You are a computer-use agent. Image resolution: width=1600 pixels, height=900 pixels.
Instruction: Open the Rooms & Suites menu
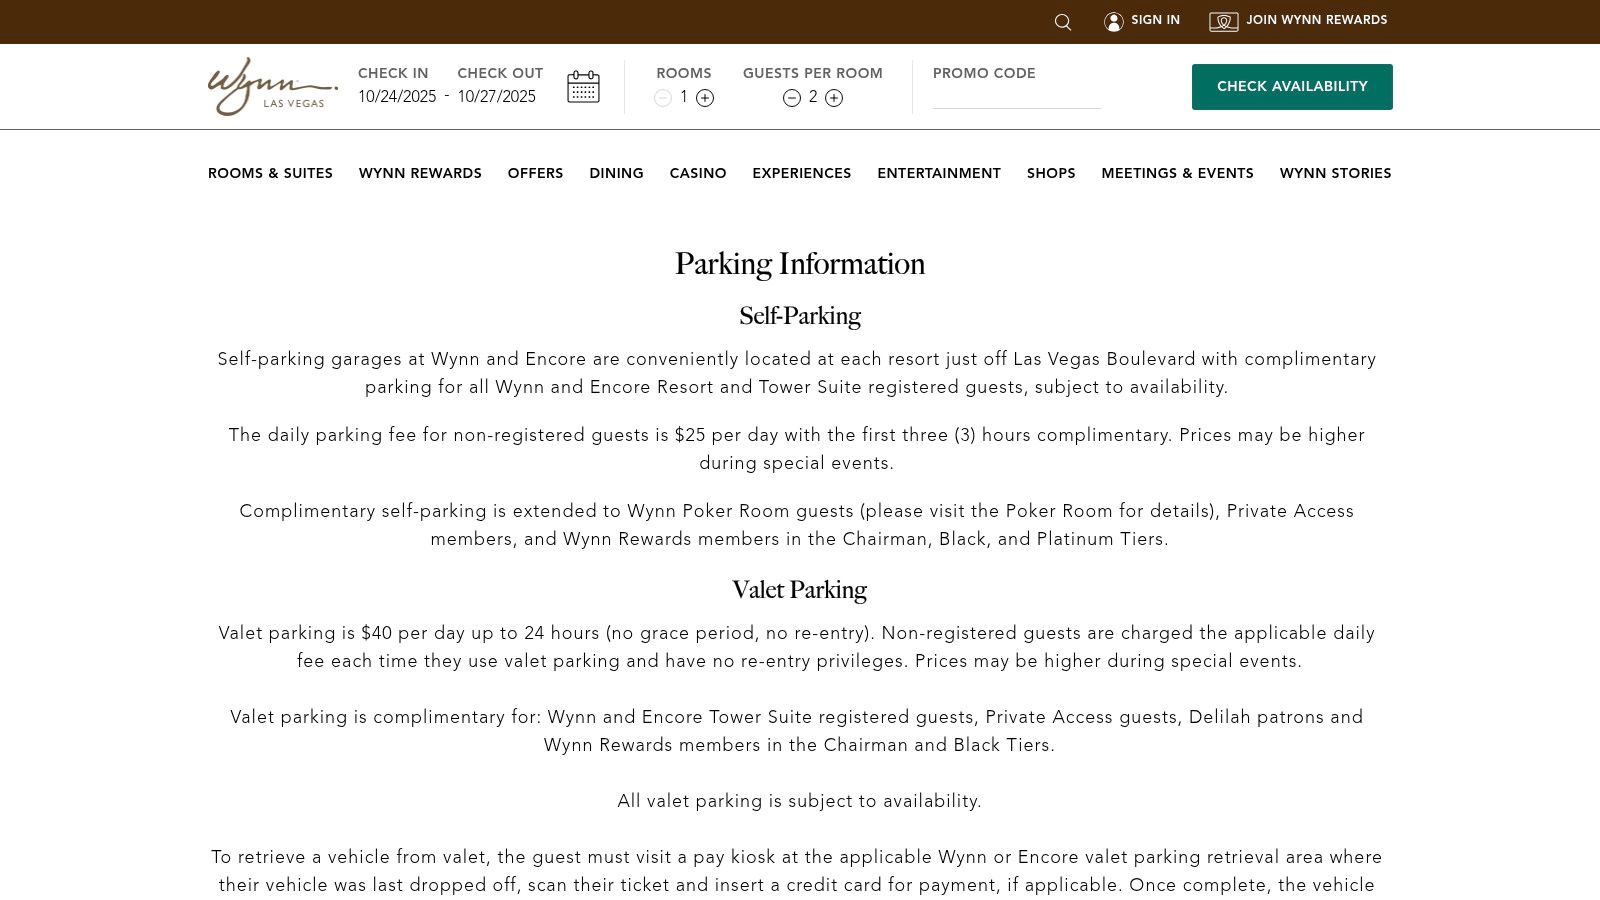click(x=270, y=173)
